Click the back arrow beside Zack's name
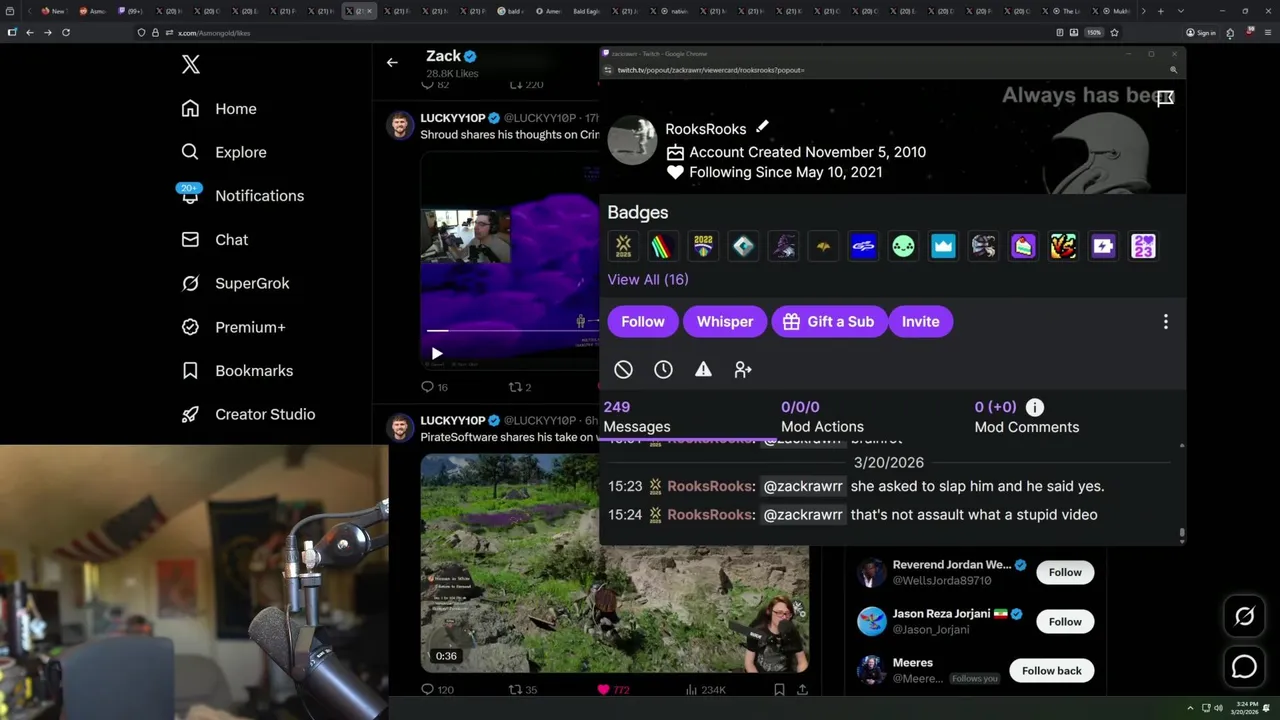The width and height of the screenshot is (1280, 720). pyautogui.click(x=392, y=62)
